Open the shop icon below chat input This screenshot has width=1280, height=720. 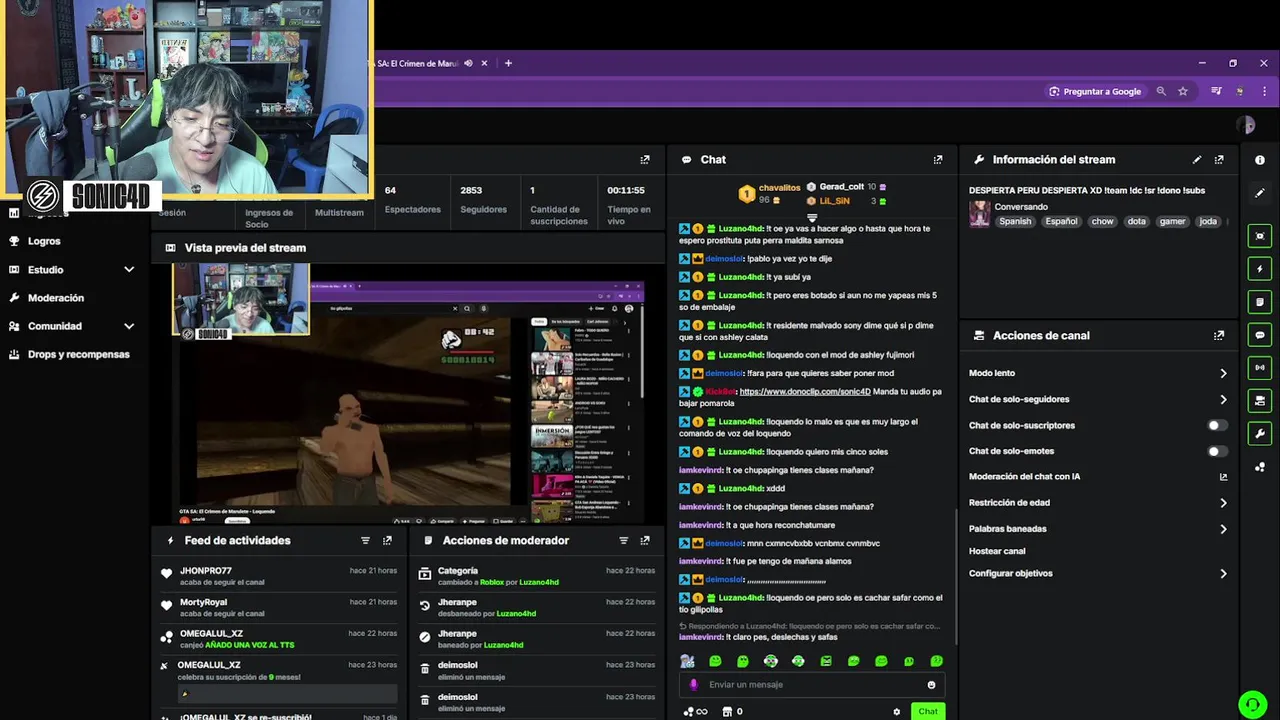726,712
